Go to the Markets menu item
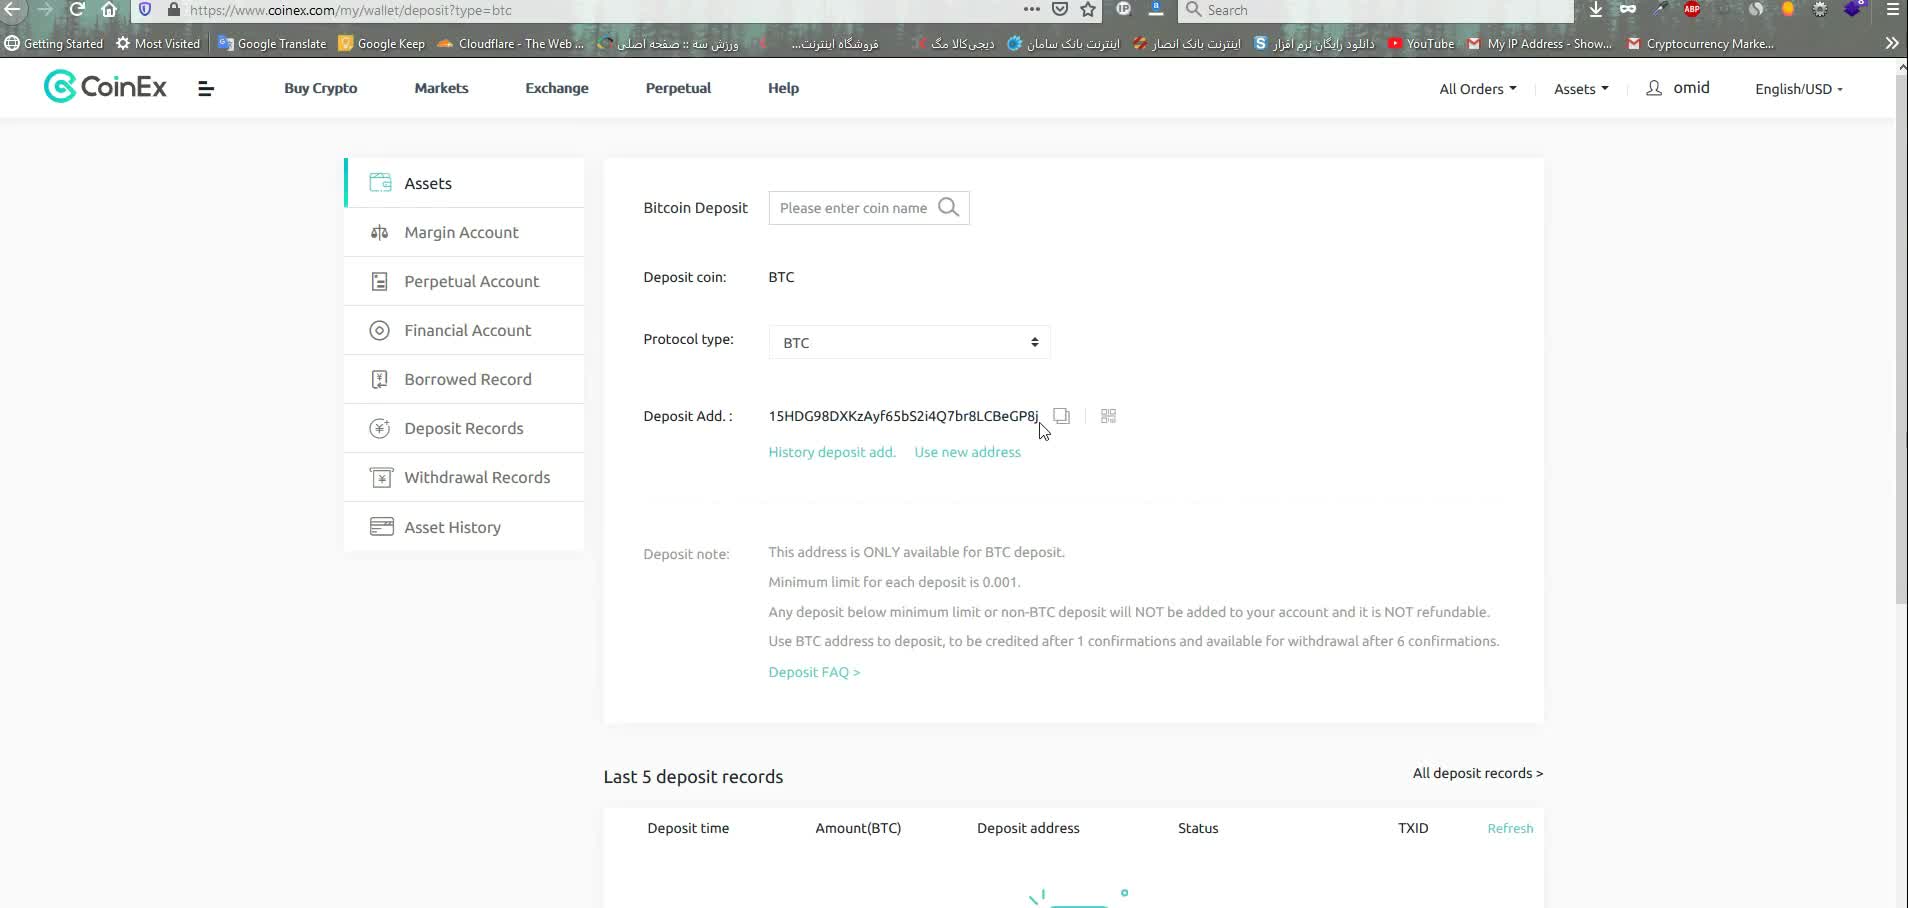This screenshot has height=908, width=1908. pos(441,88)
